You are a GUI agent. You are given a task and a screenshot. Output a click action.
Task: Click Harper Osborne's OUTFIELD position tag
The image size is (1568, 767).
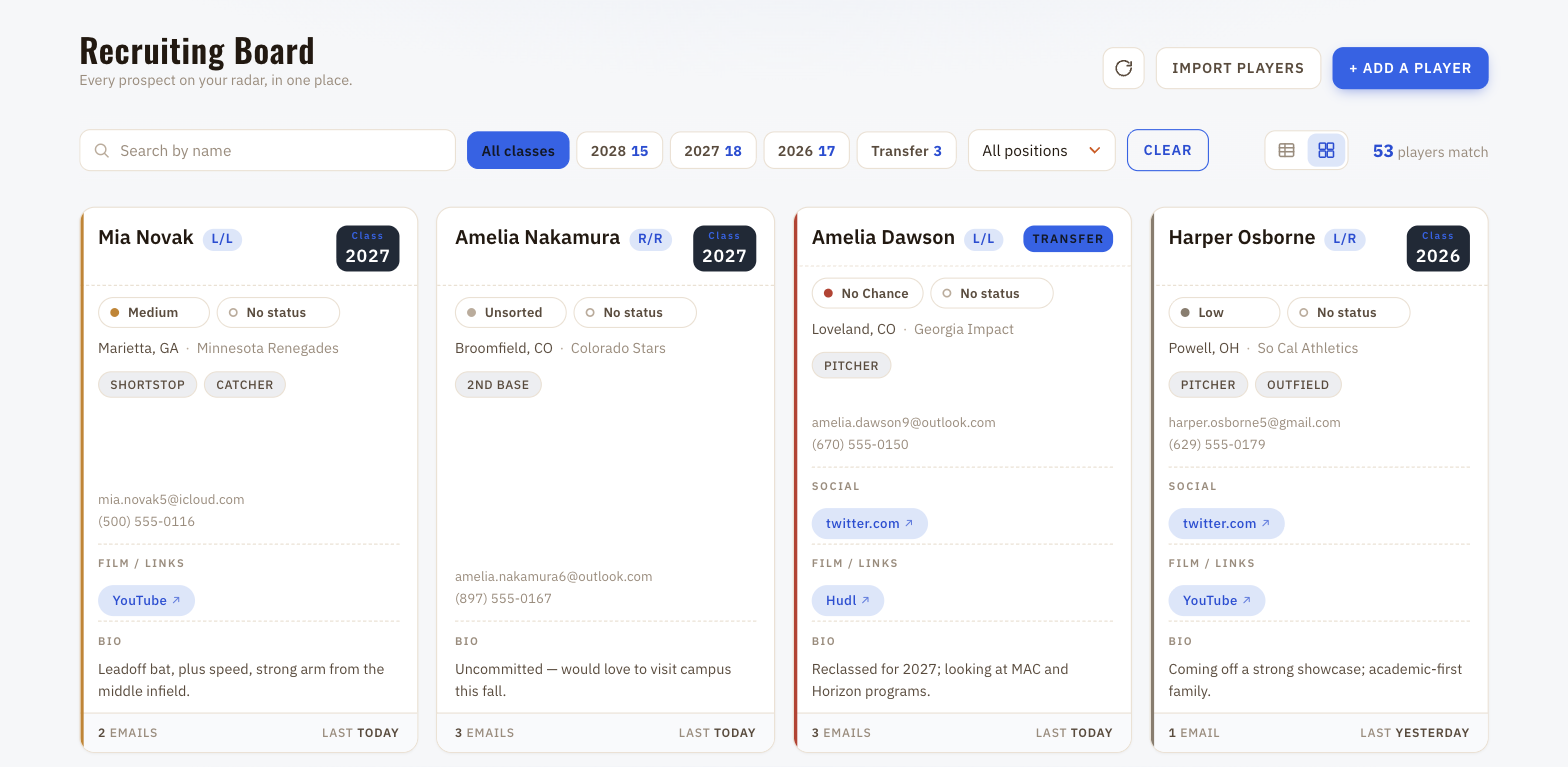1298,385
